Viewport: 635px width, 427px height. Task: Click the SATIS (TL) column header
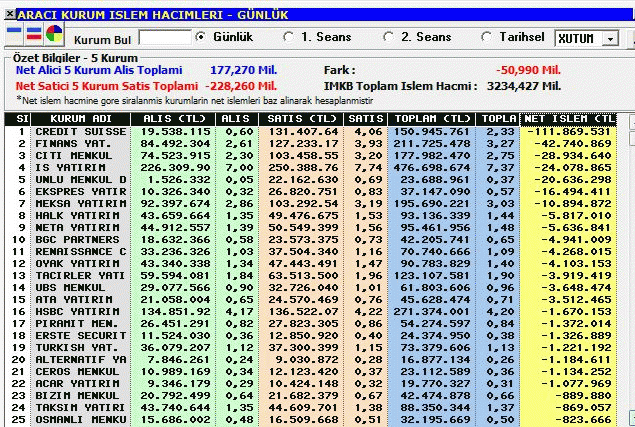coord(300,119)
